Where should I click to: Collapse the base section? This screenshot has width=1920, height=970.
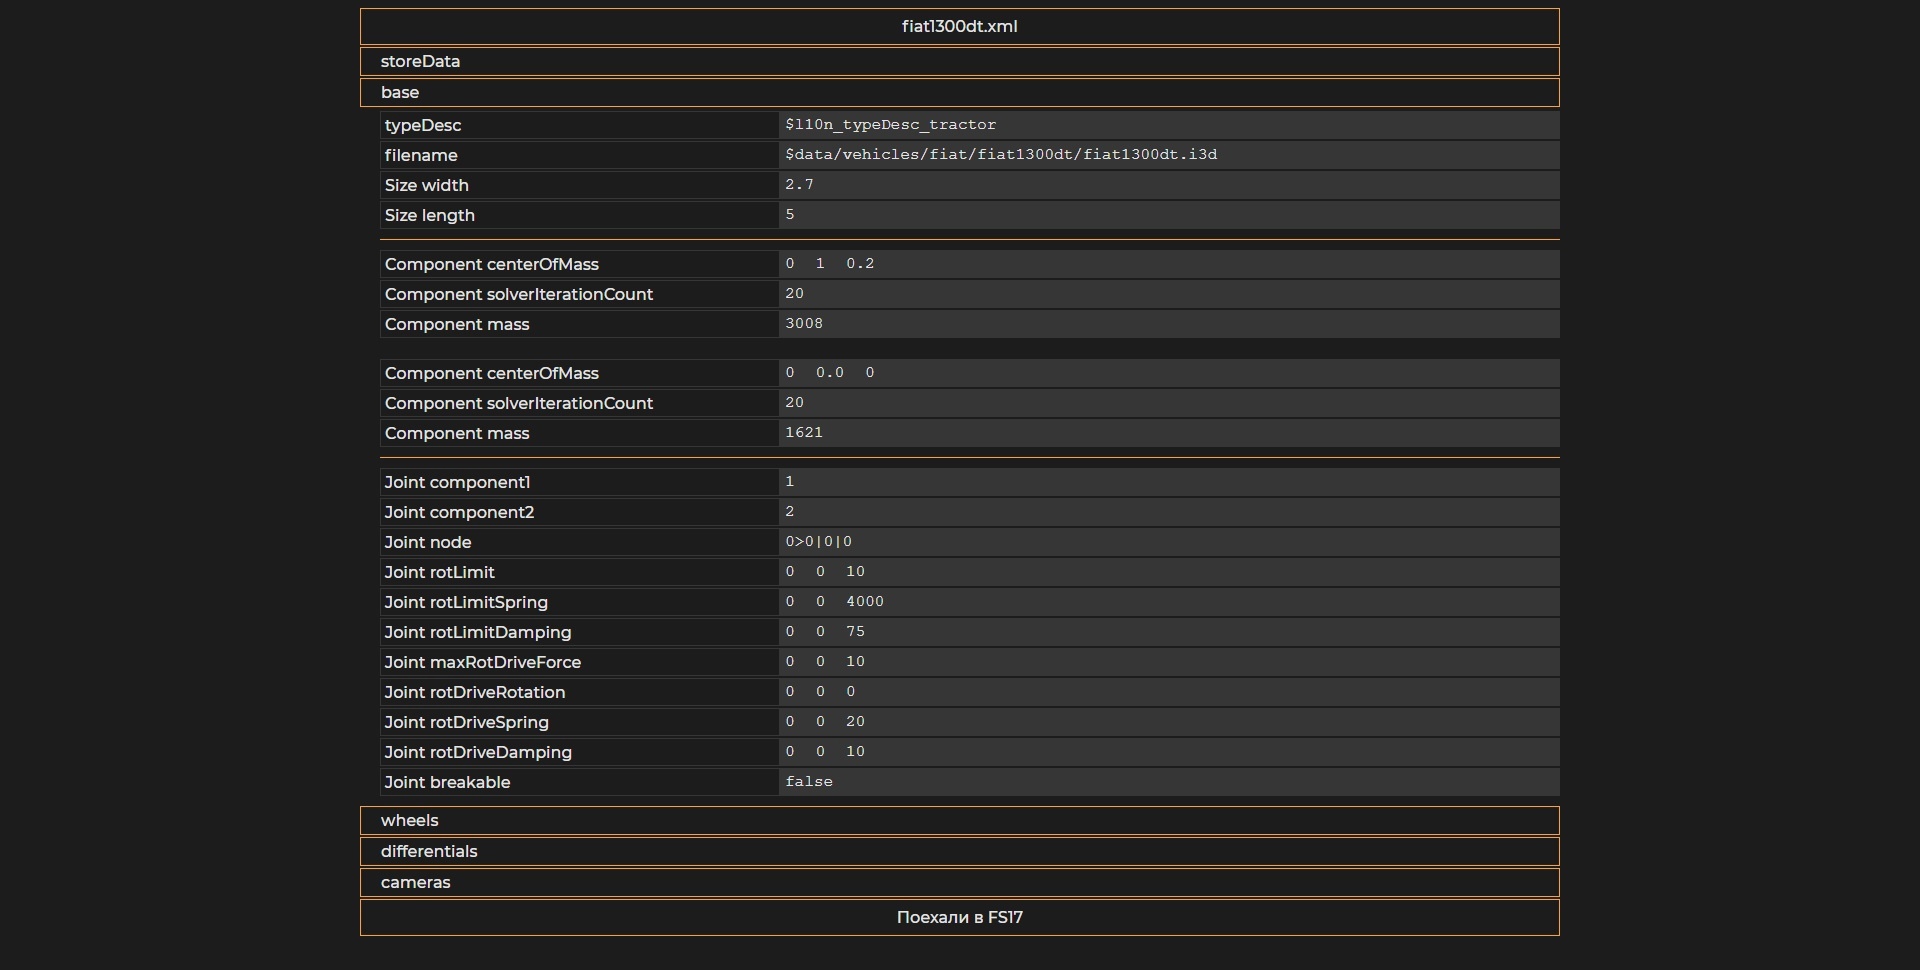959,92
